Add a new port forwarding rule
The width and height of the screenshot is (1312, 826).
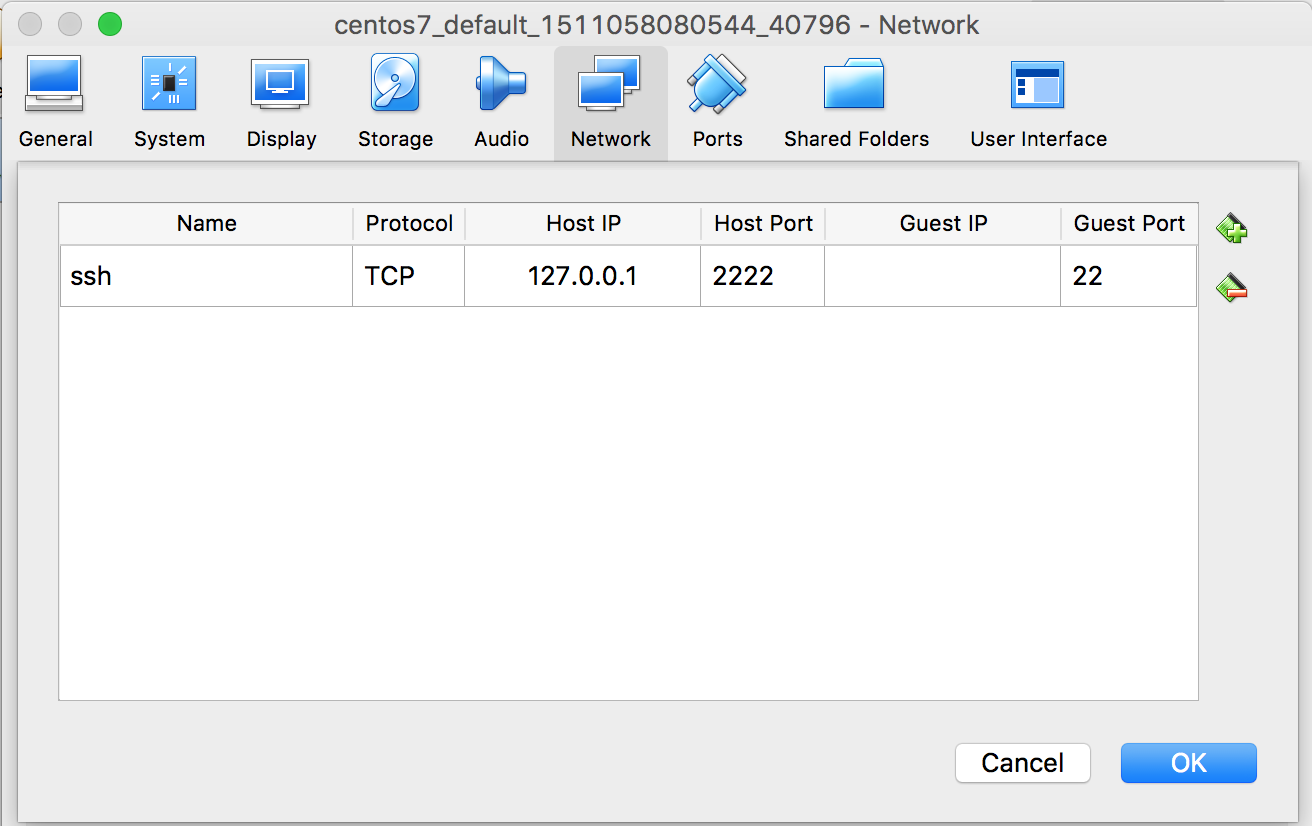tap(1231, 229)
